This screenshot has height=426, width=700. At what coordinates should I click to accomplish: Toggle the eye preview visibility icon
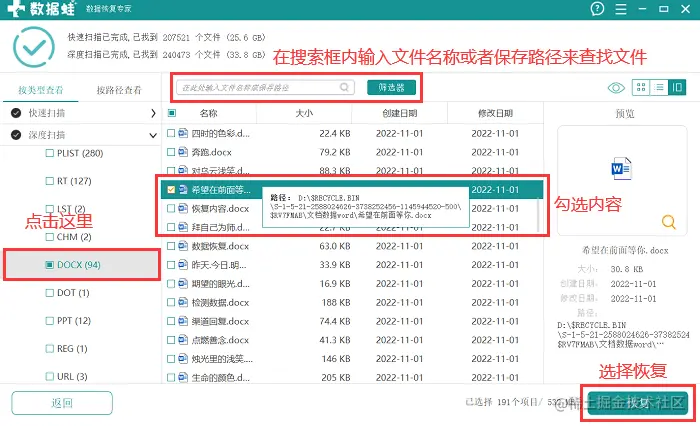[x=616, y=88]
